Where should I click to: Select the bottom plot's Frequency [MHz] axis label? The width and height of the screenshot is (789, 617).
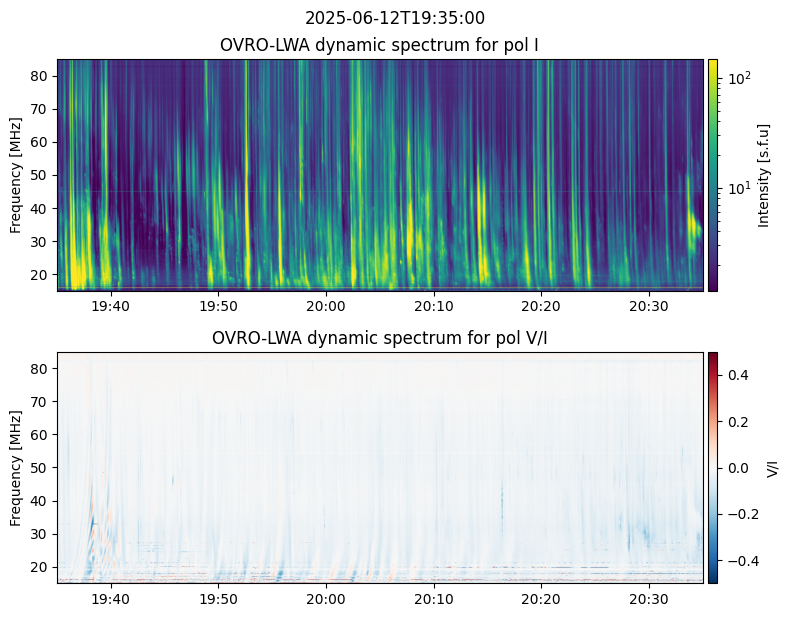click(x=16, y=467)
